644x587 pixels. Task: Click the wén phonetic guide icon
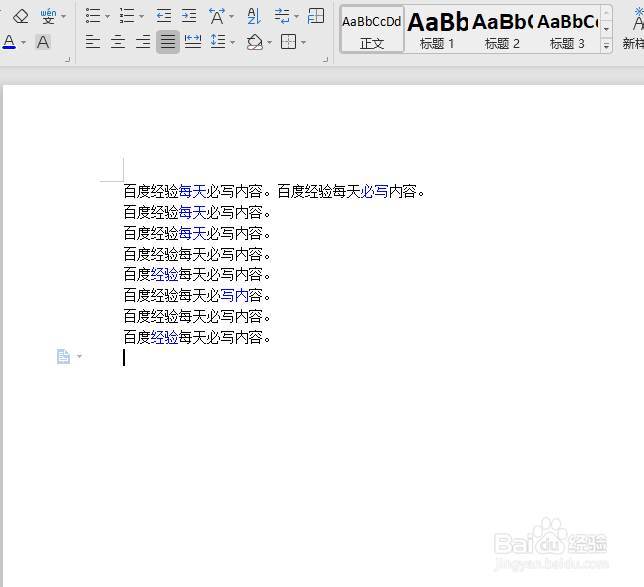(x=48, y=16)
